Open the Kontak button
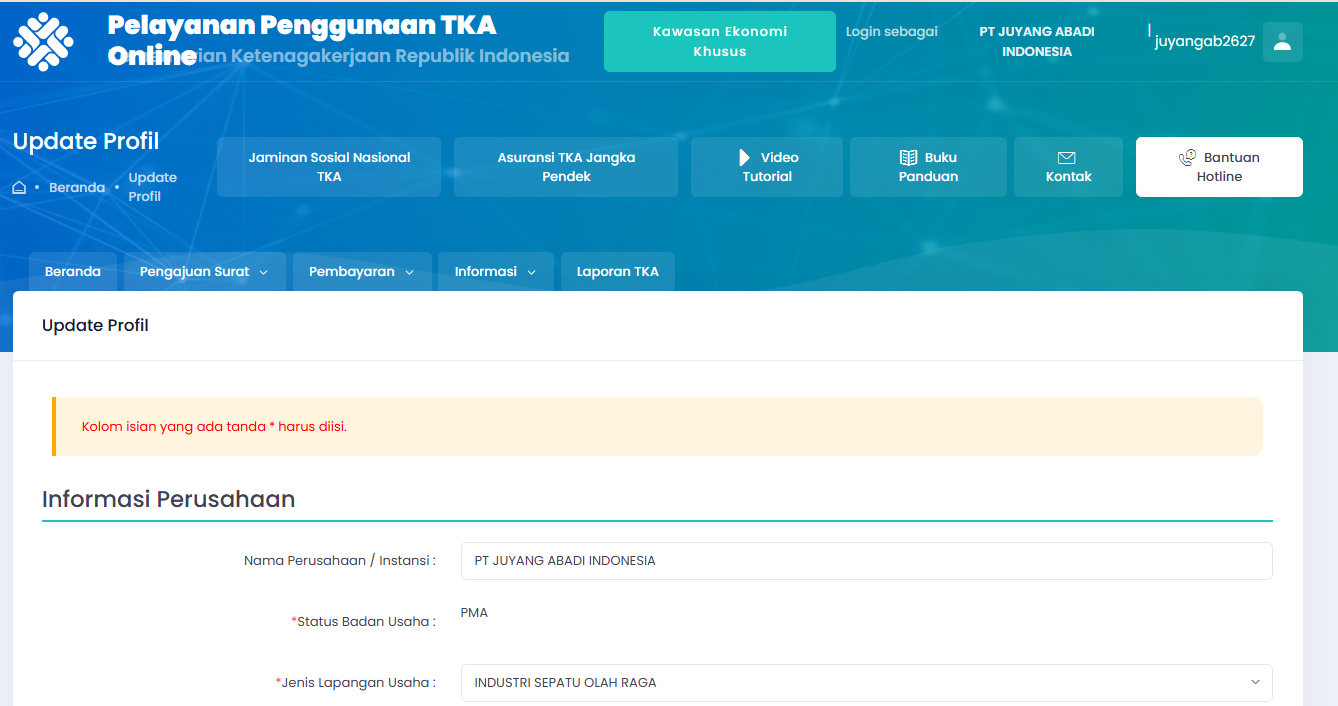The image size is (1338, 706). [1068, 167]
